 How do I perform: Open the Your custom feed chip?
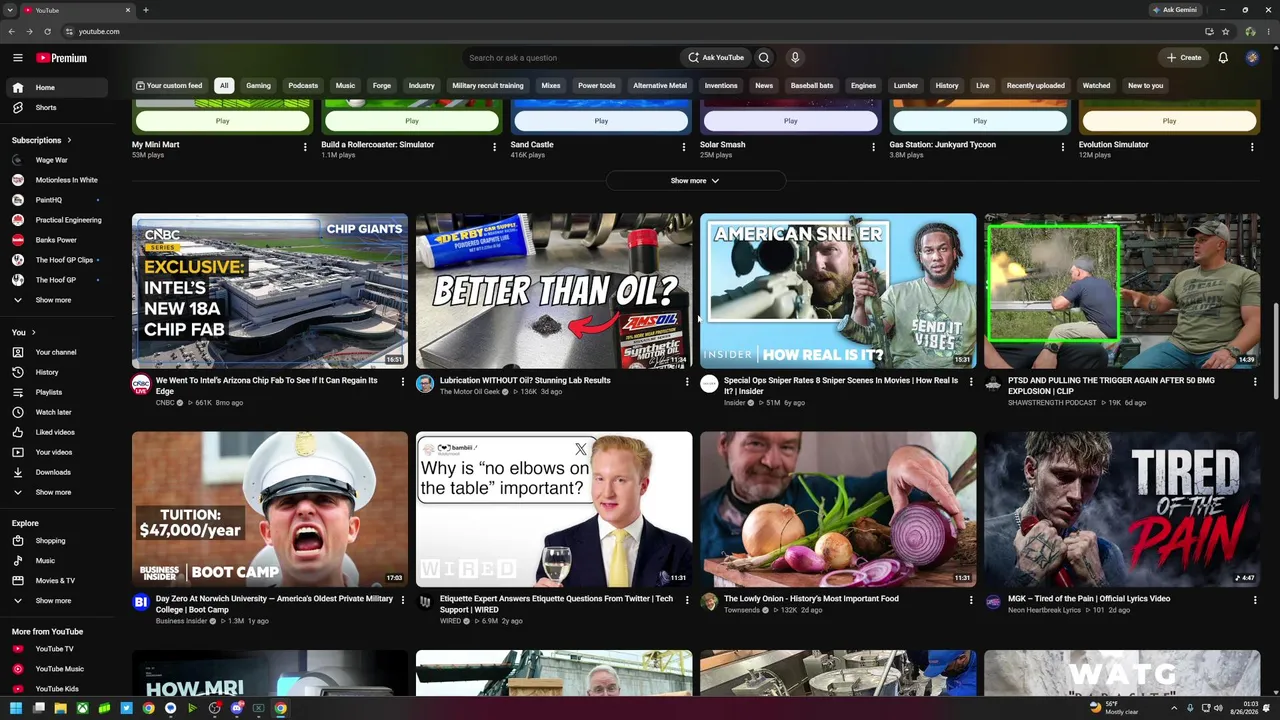point(169,86)
